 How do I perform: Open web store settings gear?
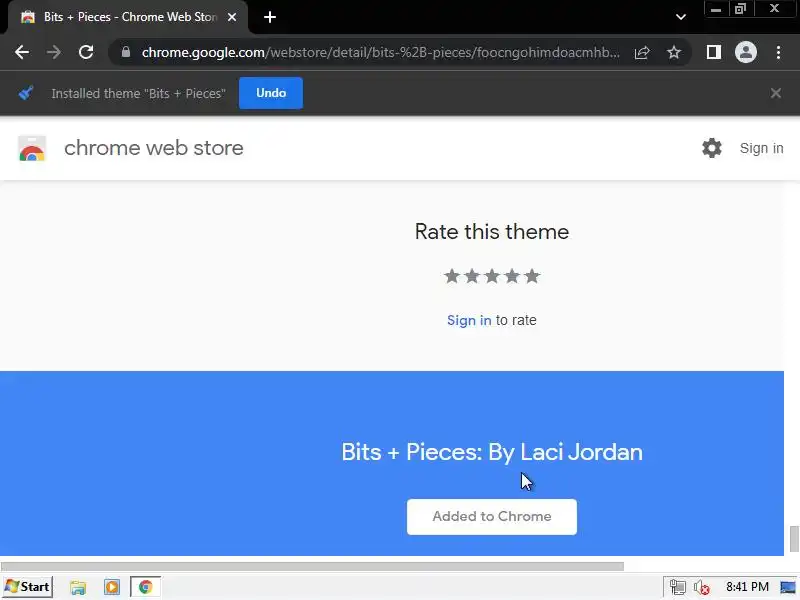(712, 148)
